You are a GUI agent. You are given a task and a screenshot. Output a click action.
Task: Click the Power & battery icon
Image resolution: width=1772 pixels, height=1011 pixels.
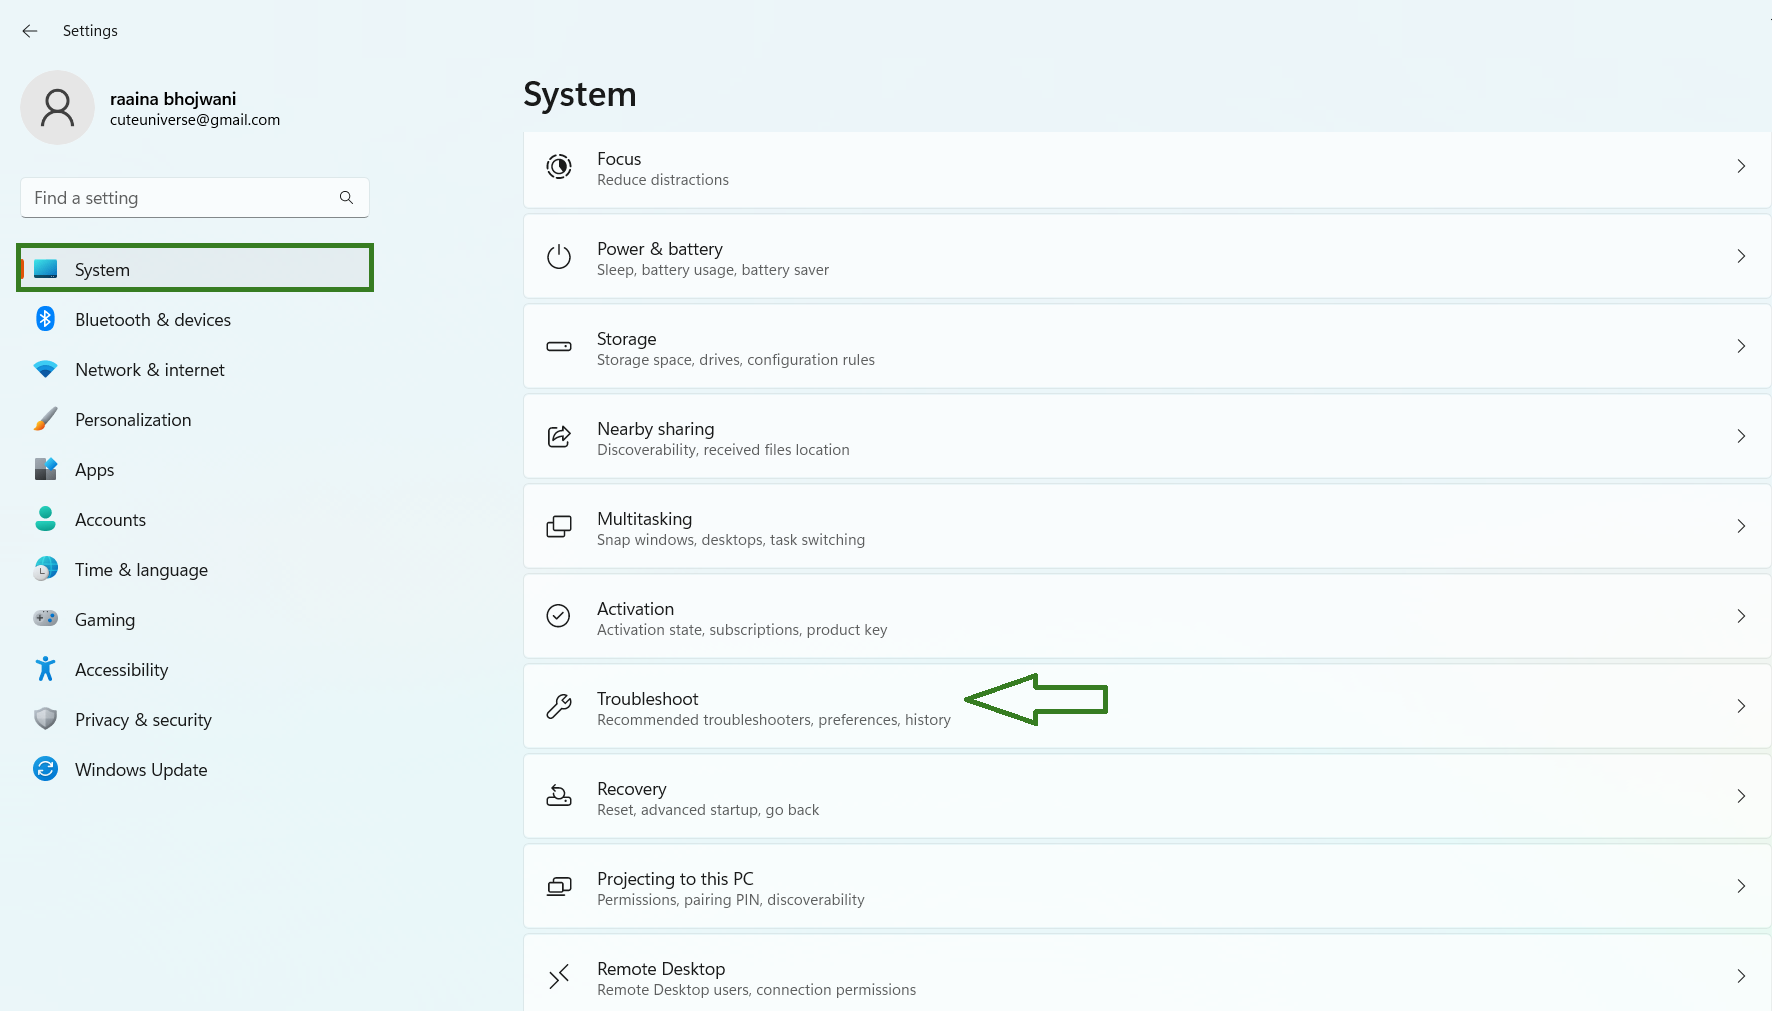click(x=559, y=257)
